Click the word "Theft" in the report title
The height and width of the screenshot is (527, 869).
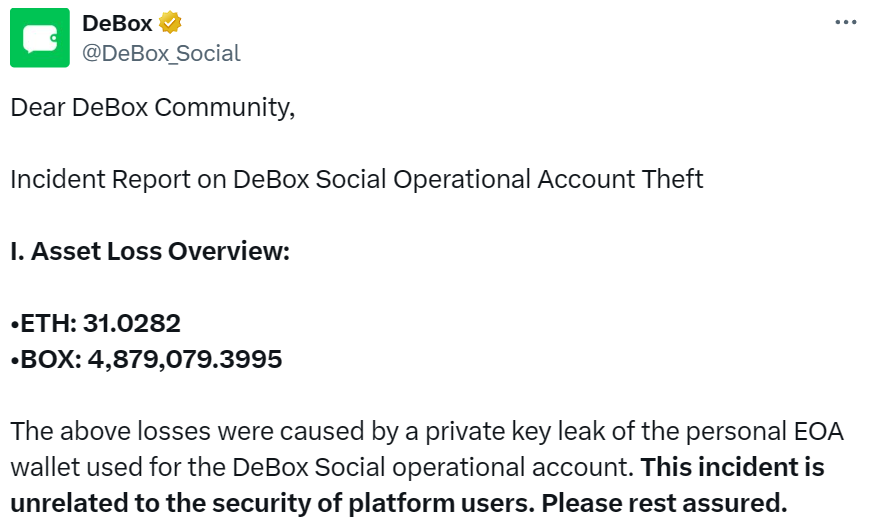670,179
